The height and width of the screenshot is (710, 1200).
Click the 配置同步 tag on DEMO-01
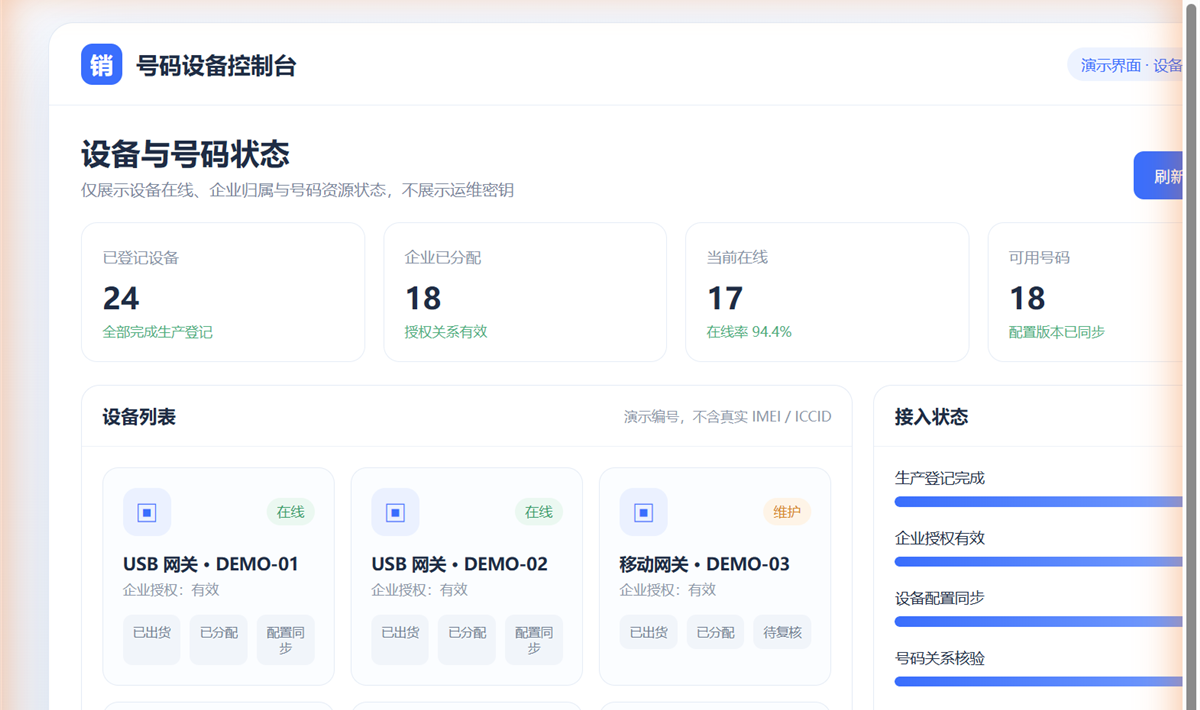(286, 640)
